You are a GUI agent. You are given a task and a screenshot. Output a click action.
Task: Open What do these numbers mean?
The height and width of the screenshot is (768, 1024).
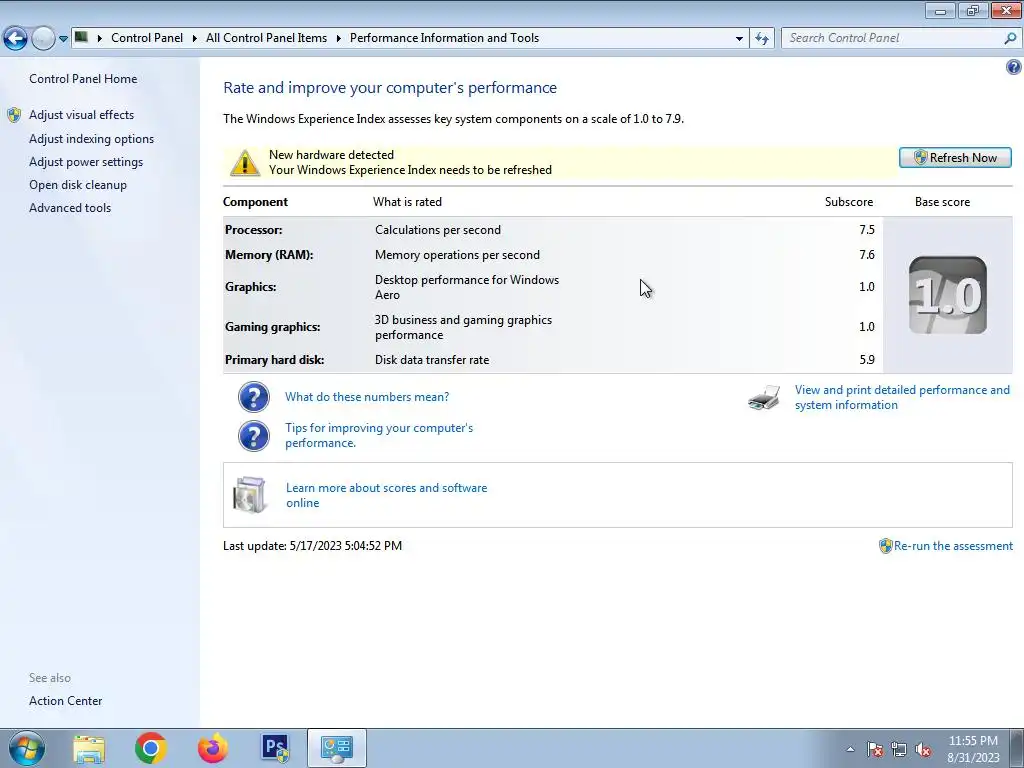click(x=367, y=397)
